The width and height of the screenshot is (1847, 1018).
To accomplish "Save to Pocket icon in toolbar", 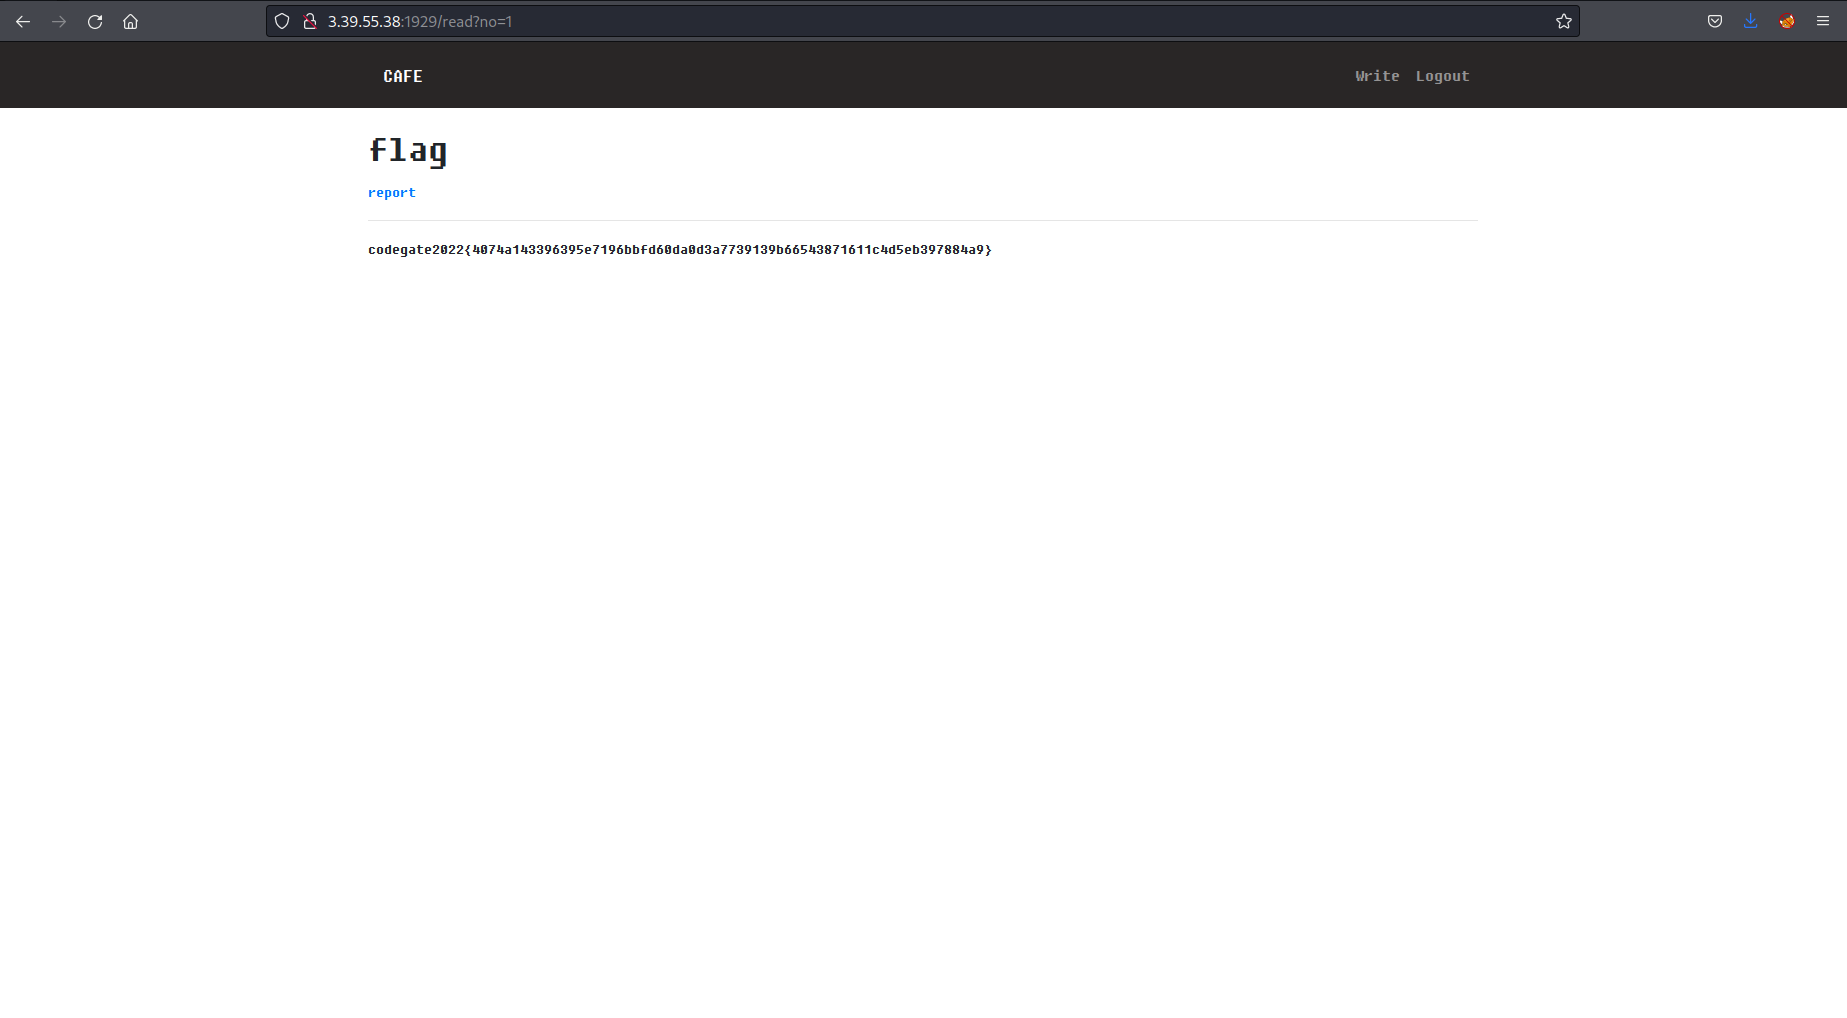I will point(1715,21).
